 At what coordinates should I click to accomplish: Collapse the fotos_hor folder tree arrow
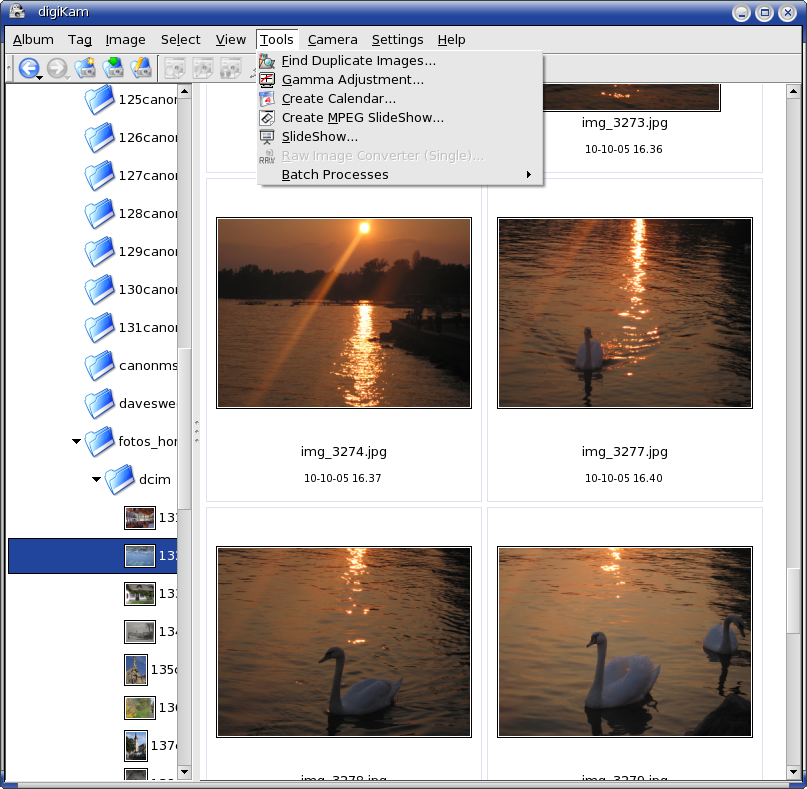(x=76, y=441)
